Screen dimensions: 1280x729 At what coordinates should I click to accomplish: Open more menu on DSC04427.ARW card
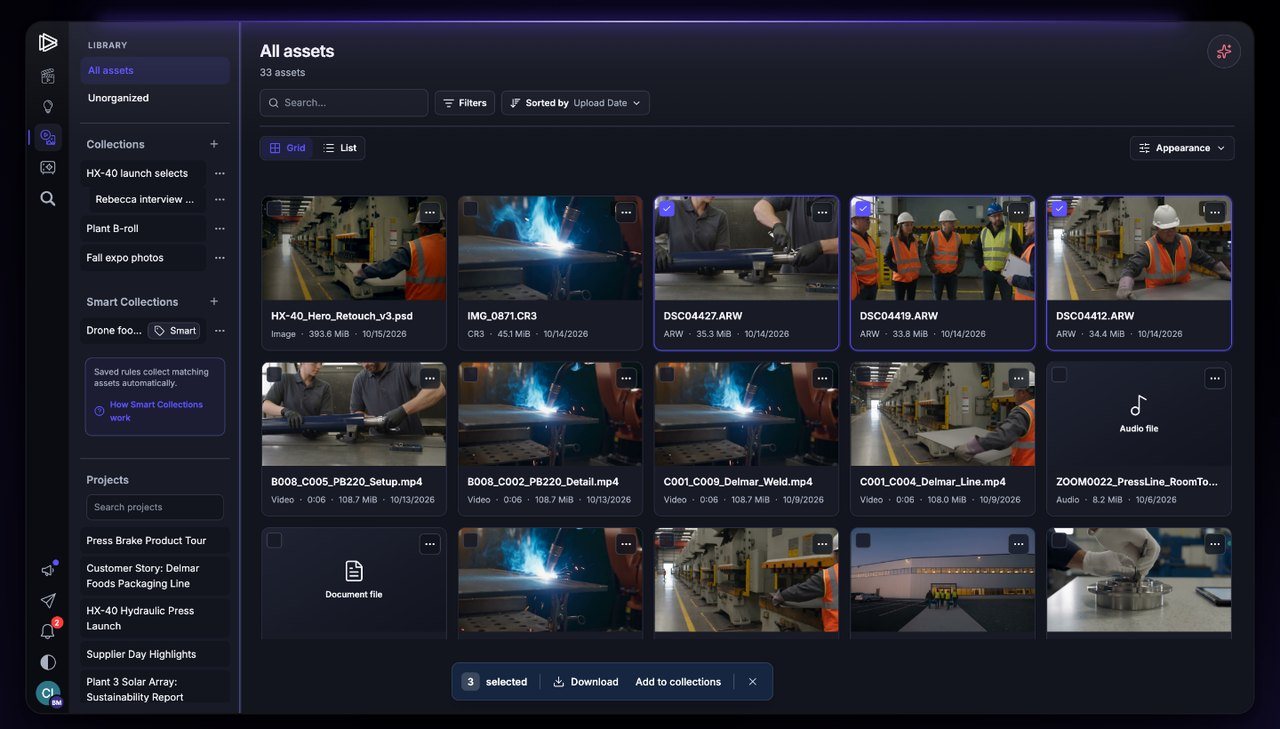pyautogui.click(x=822, y=212)
